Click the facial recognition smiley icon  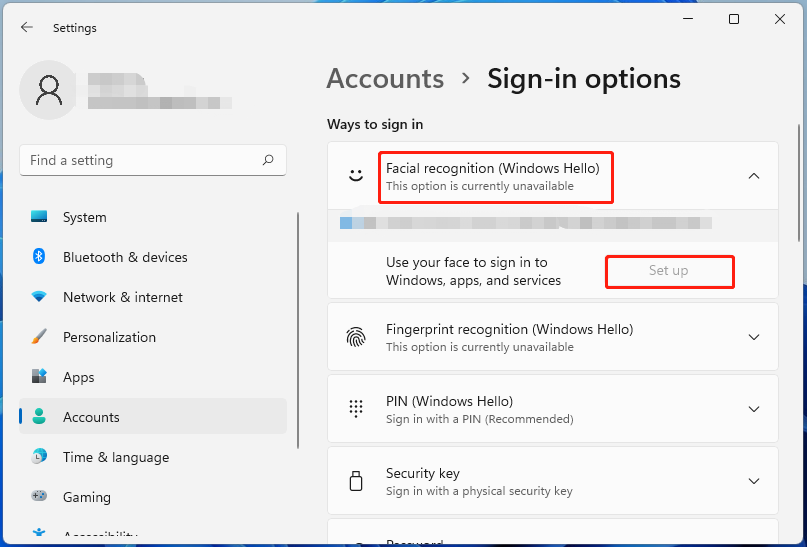point(356,175)
